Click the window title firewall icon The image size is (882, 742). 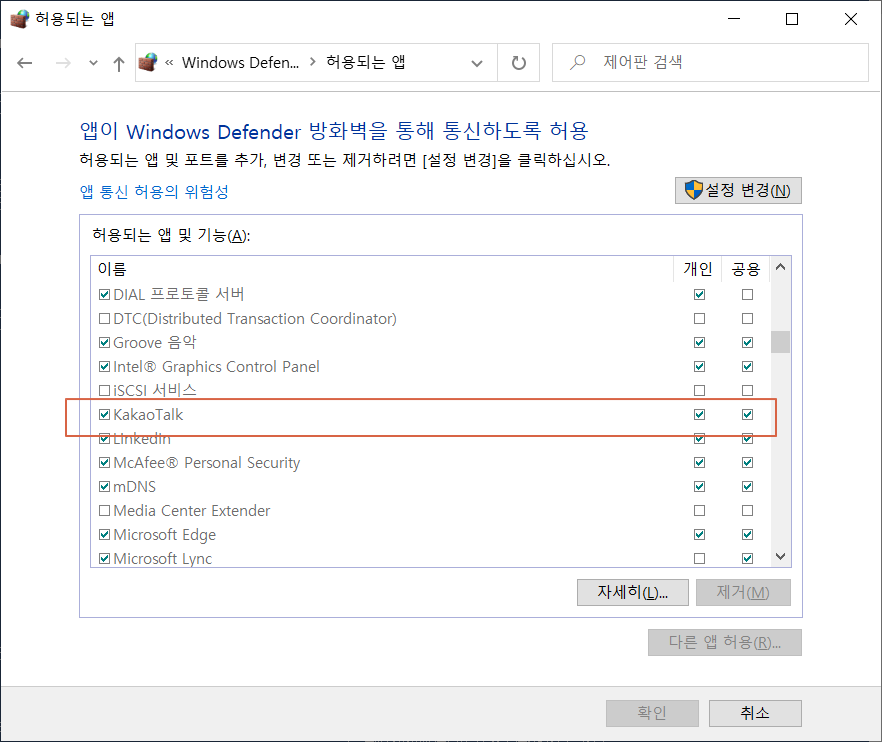point(19,19)
